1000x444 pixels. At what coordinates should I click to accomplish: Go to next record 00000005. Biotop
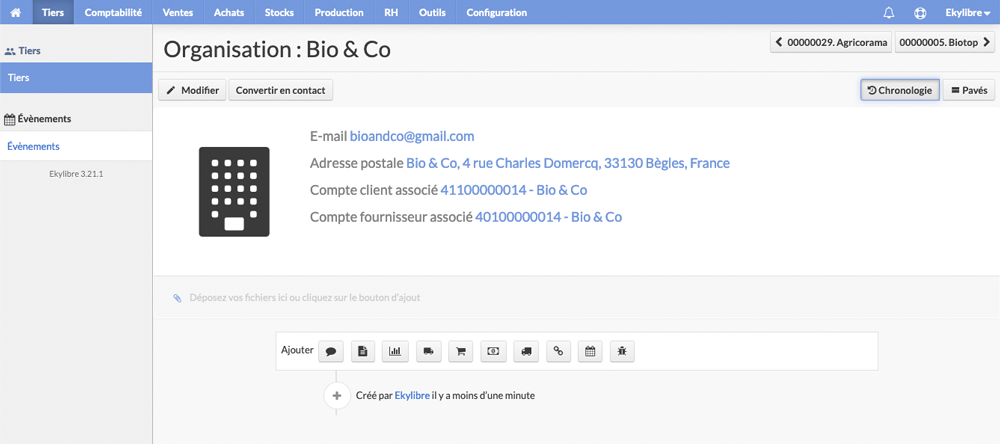(945, 43)
